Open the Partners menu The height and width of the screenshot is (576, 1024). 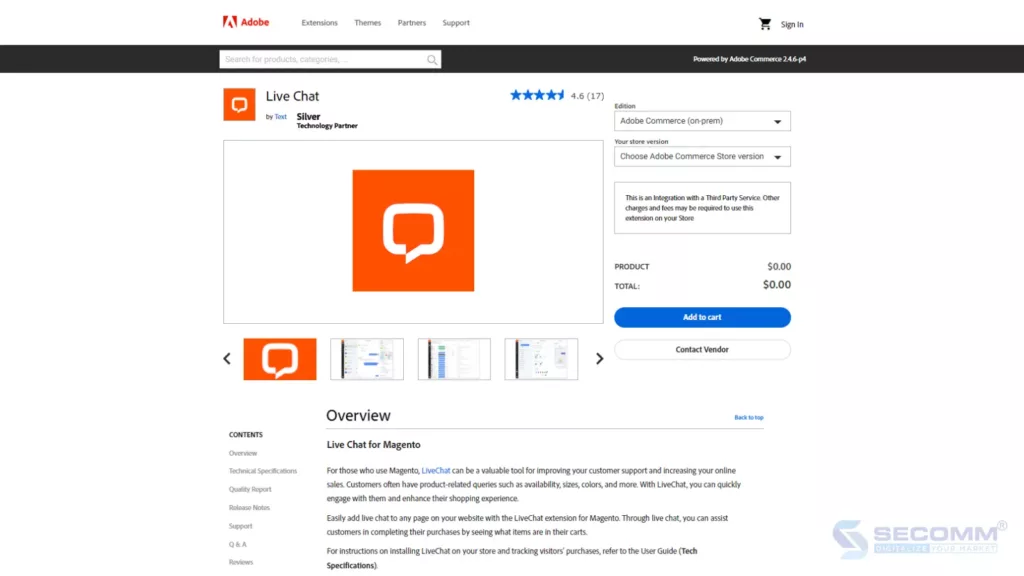coord(411,23)
